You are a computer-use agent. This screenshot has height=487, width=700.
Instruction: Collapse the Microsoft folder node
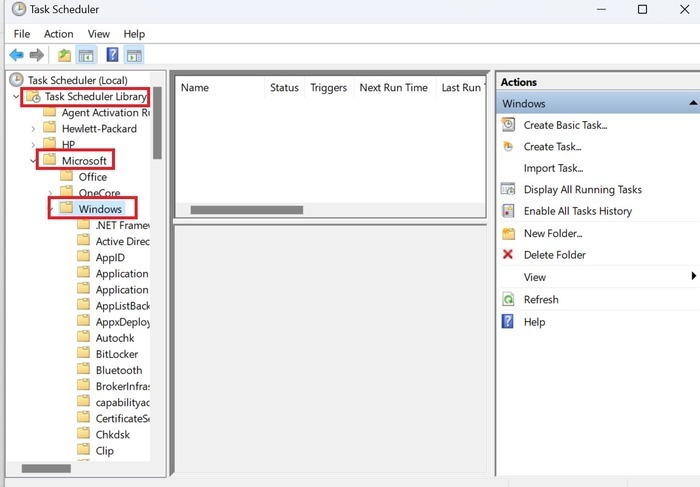pyautogui.click(x=33, y=161)
